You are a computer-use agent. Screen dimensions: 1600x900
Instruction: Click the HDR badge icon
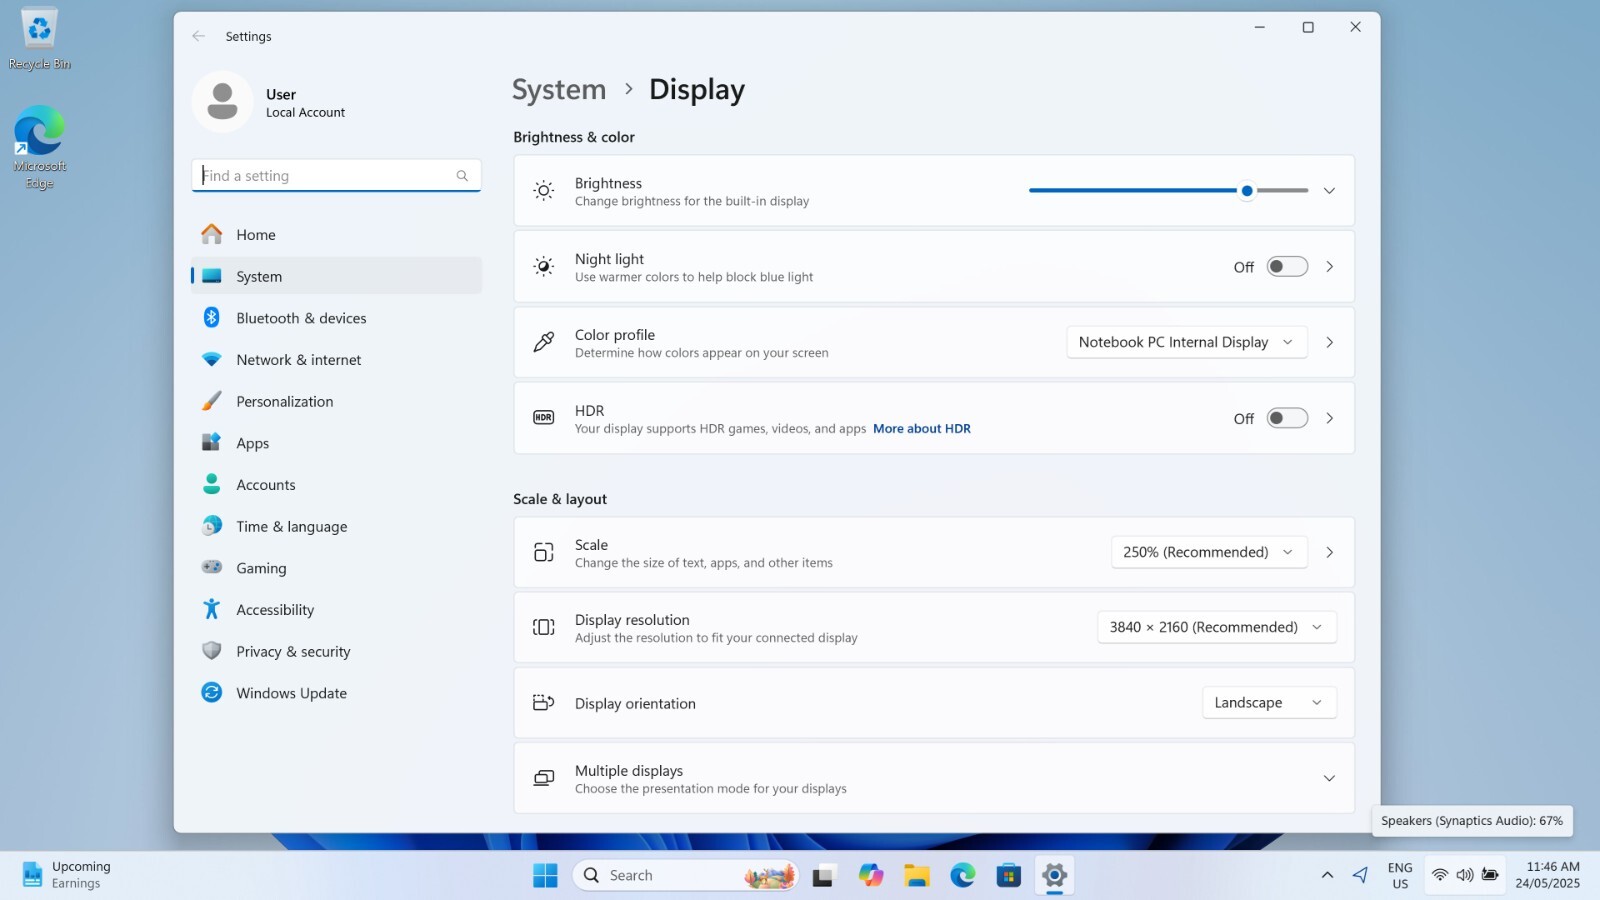[543, 418]
